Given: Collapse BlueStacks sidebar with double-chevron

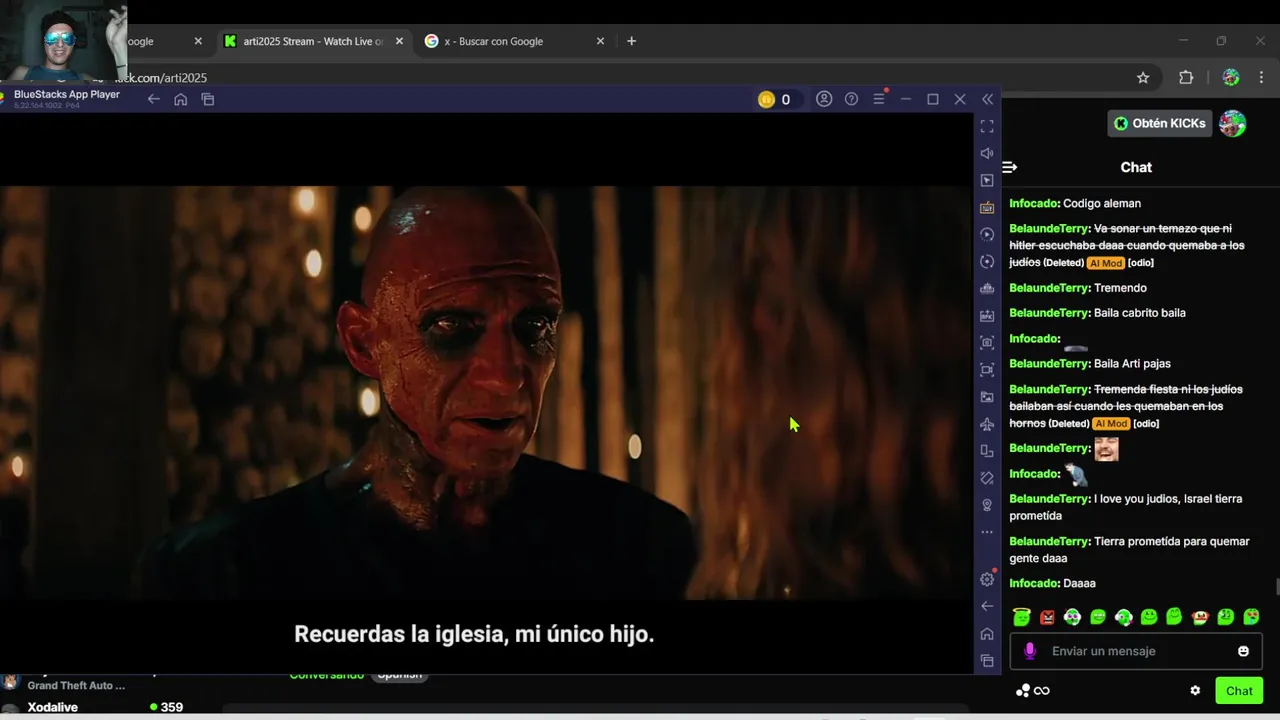Looking at the screenshot, I should 988,99.
